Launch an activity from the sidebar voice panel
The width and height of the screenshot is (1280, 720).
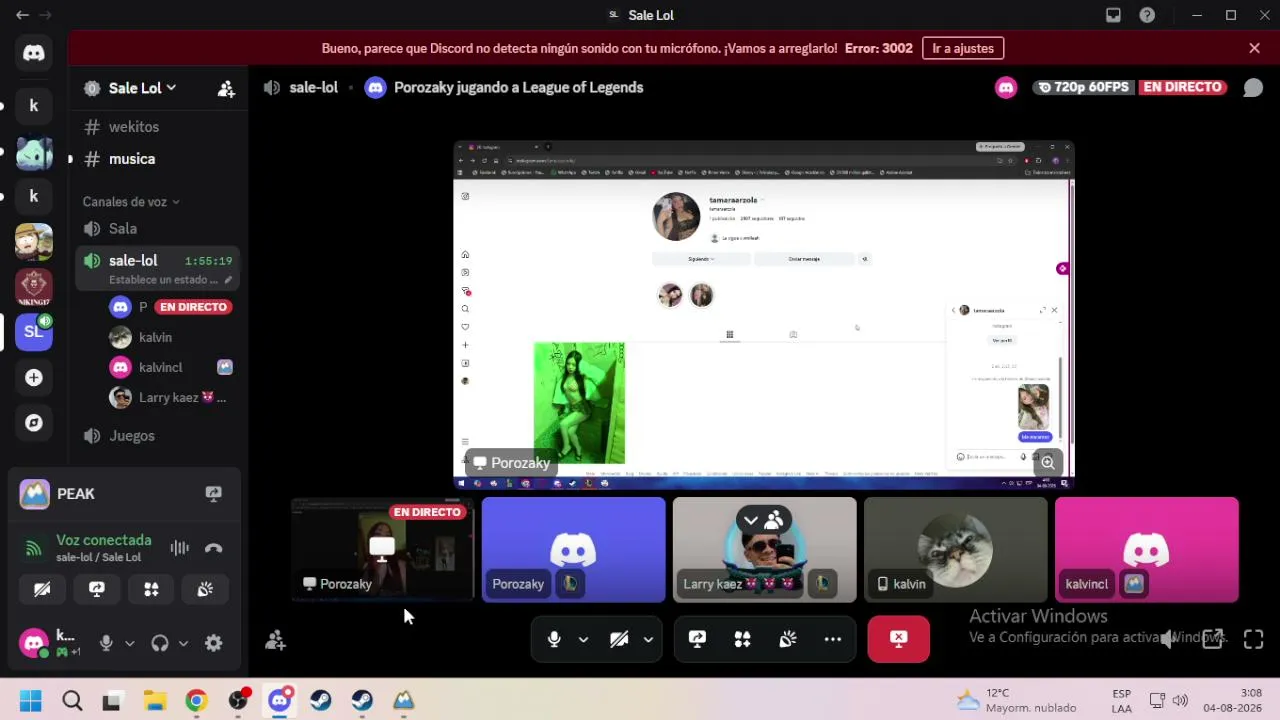coord(151,589)
